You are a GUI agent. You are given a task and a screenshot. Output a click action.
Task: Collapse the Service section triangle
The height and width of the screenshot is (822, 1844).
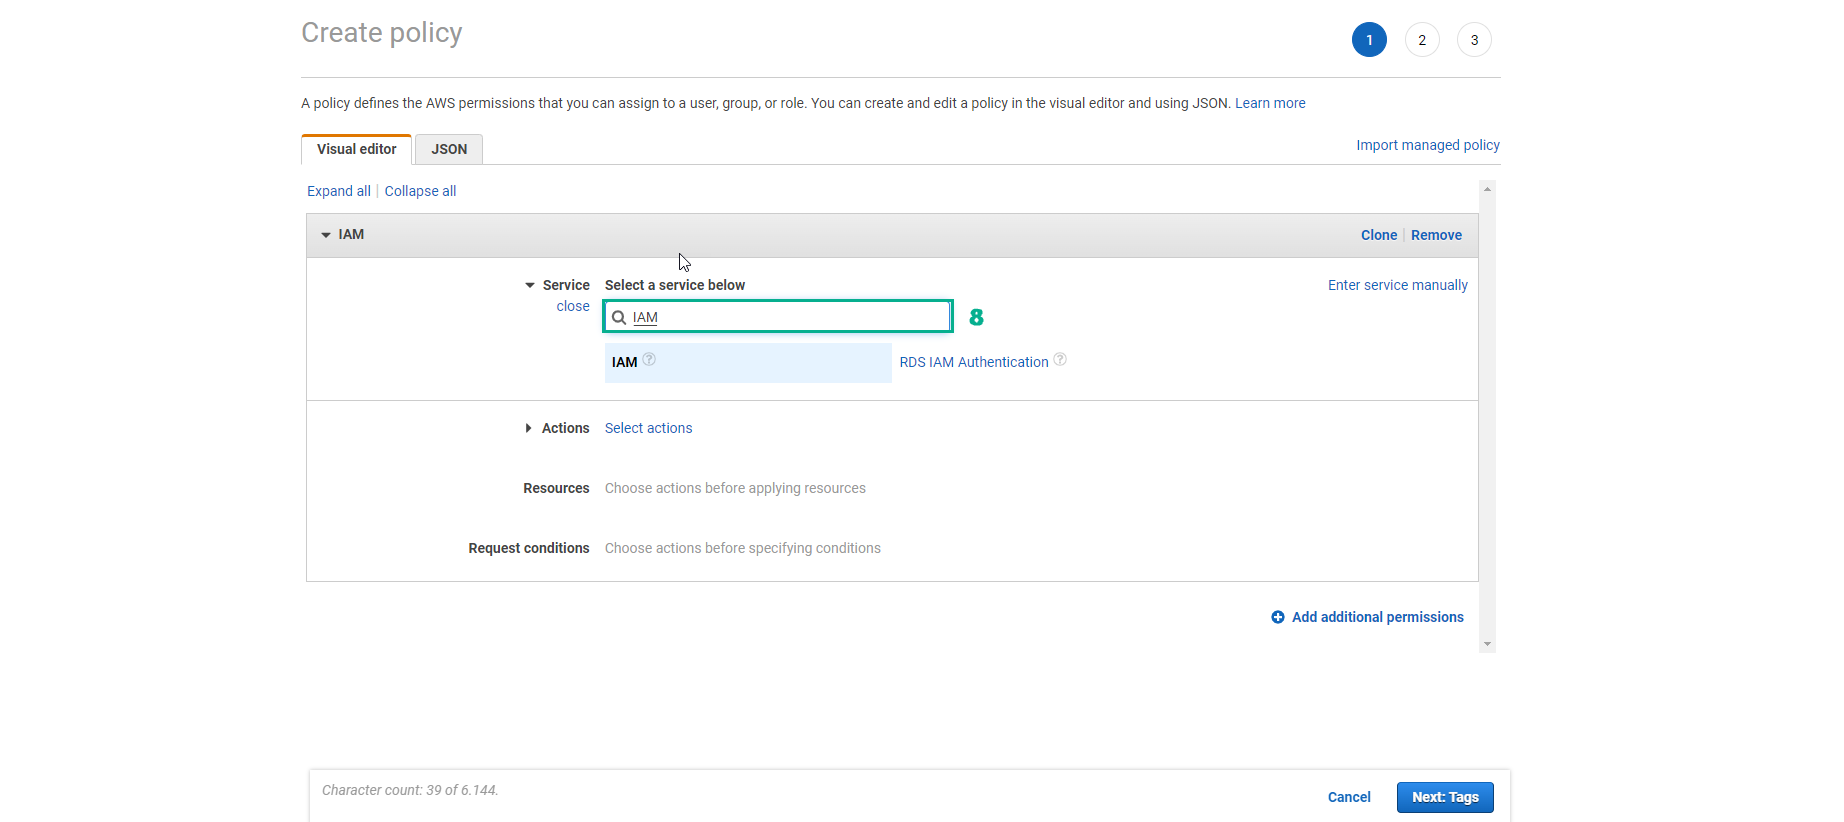(x=530, y=285)
